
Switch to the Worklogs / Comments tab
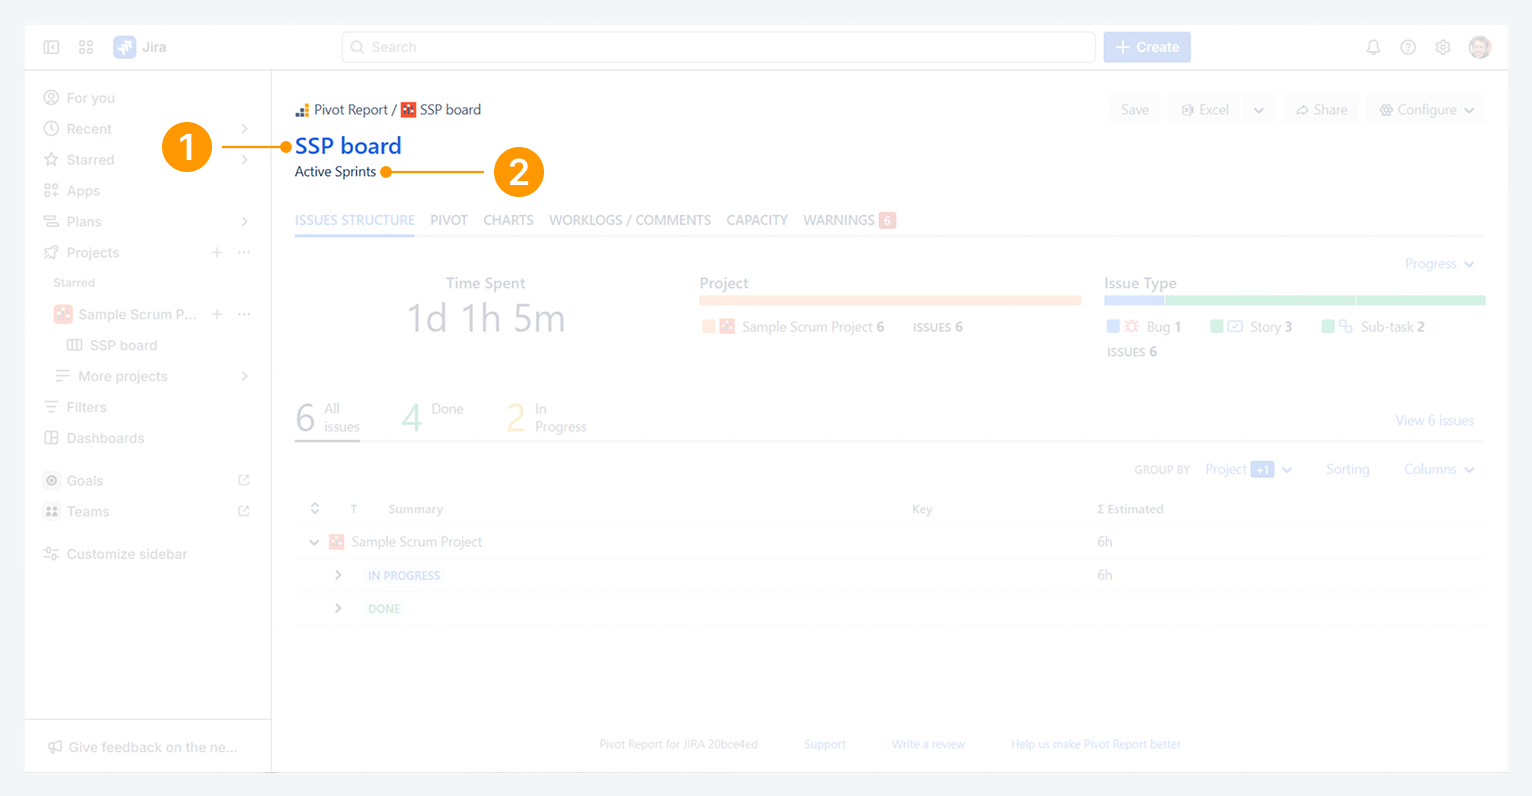pyautogui.click(x=630, y=220)
